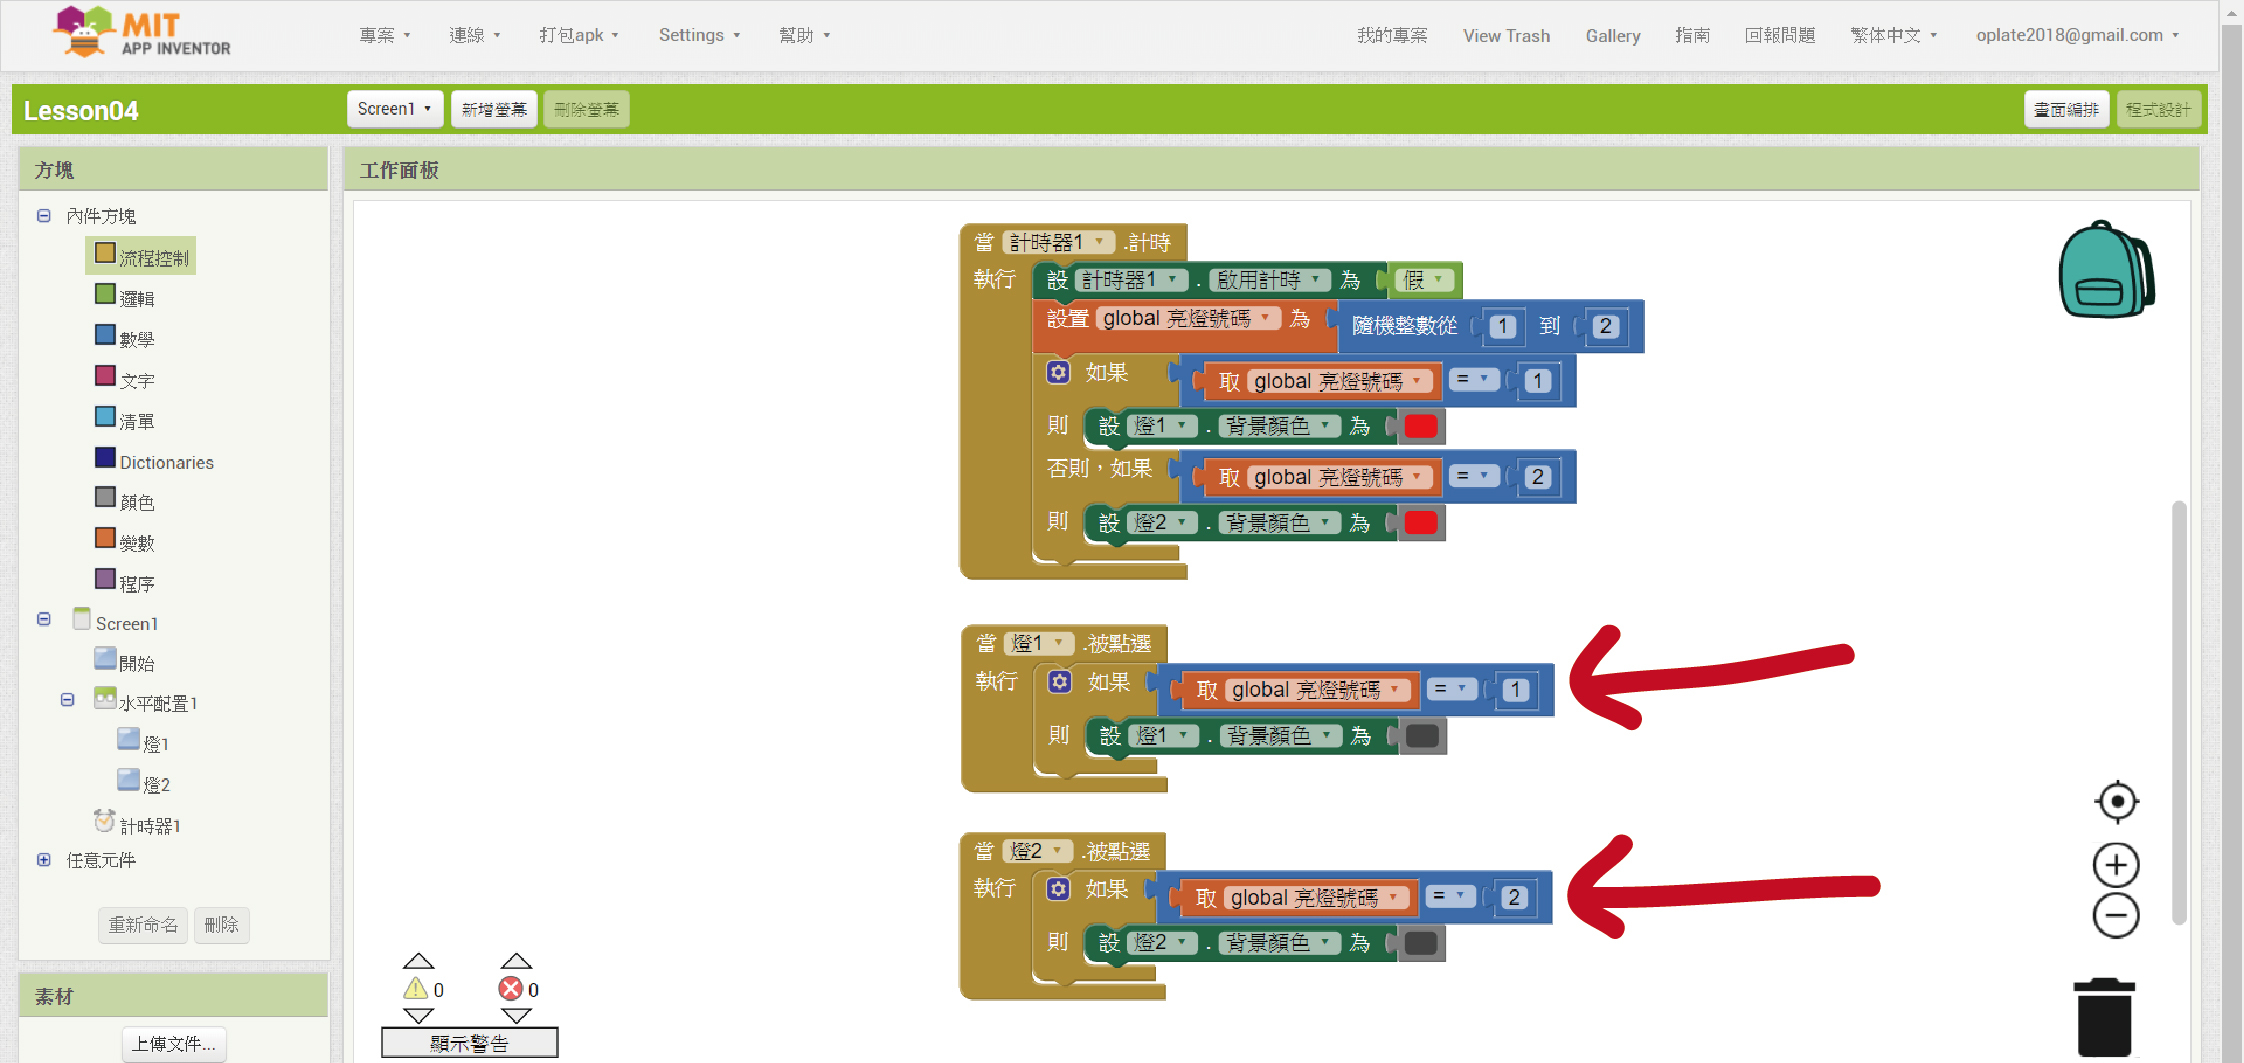2244x1063 pixels.
Task: Select the 燈1 component in tree
Action: click(143, 743)
